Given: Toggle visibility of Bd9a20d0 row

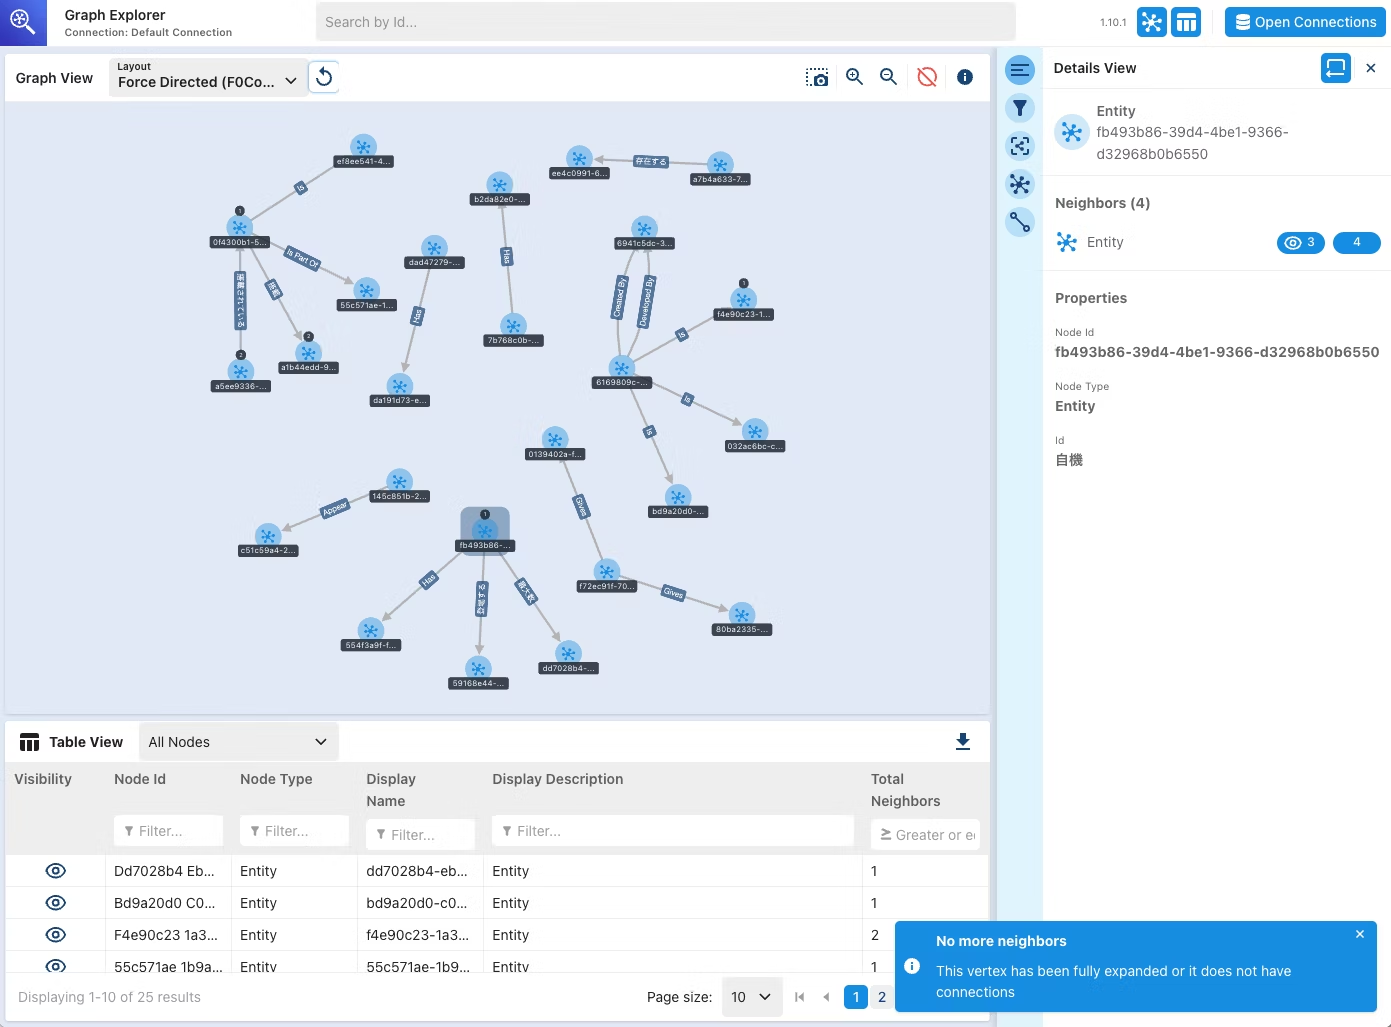Looking at the screenshot, I should pos(56,903).
